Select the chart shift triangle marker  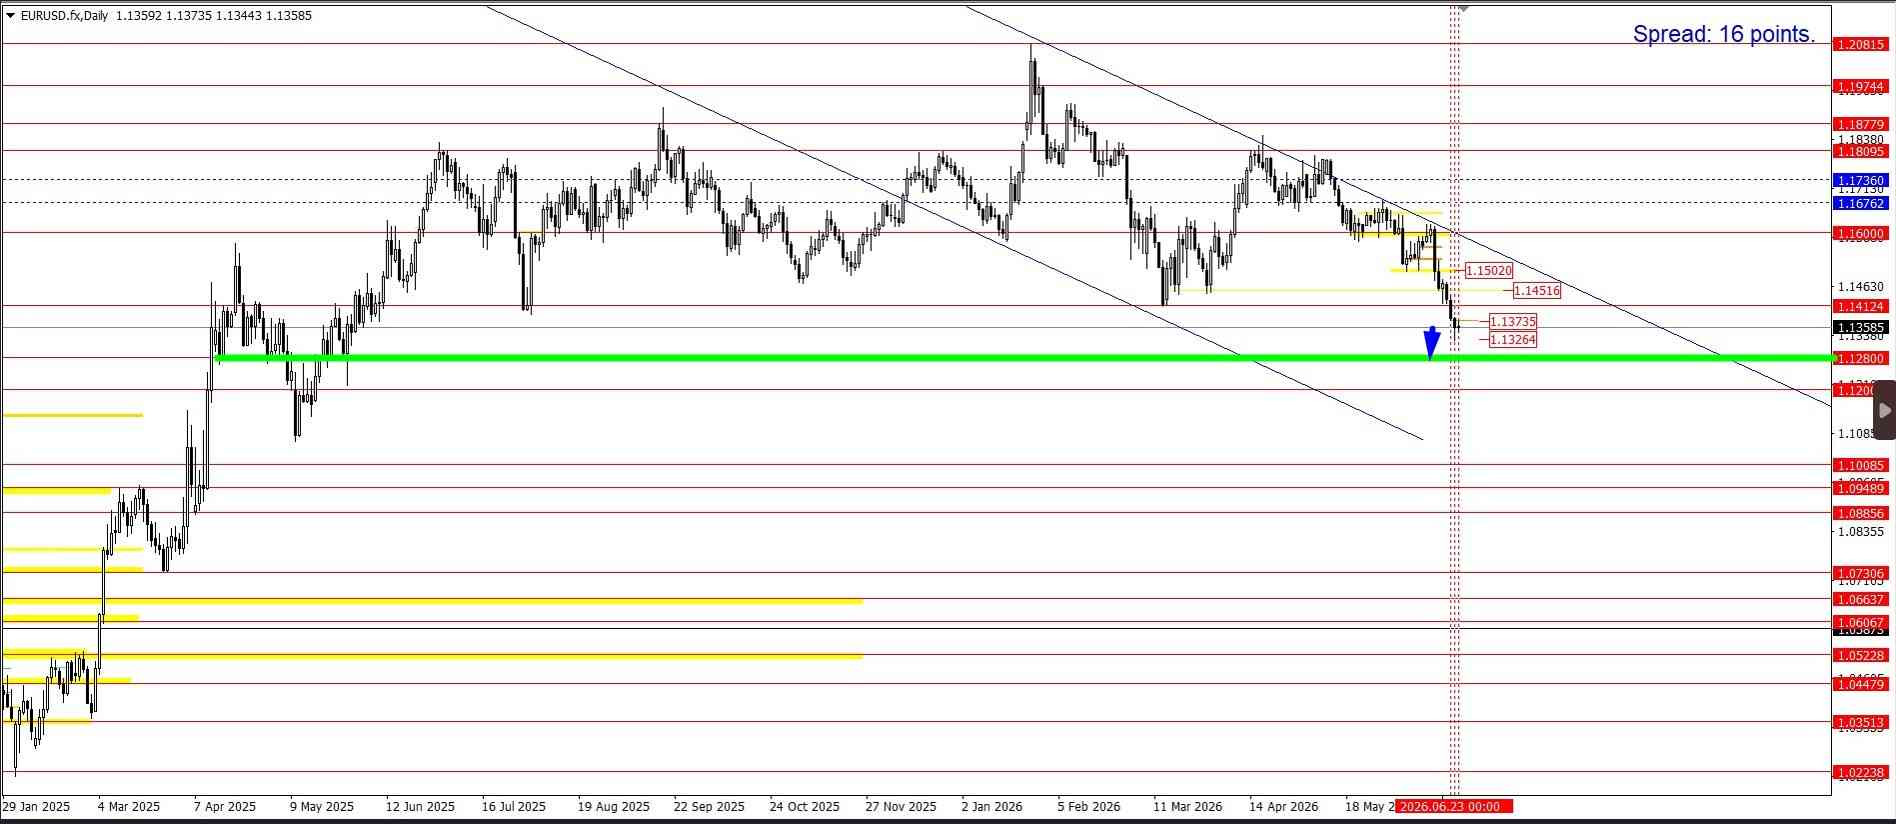coord(1463,8)
